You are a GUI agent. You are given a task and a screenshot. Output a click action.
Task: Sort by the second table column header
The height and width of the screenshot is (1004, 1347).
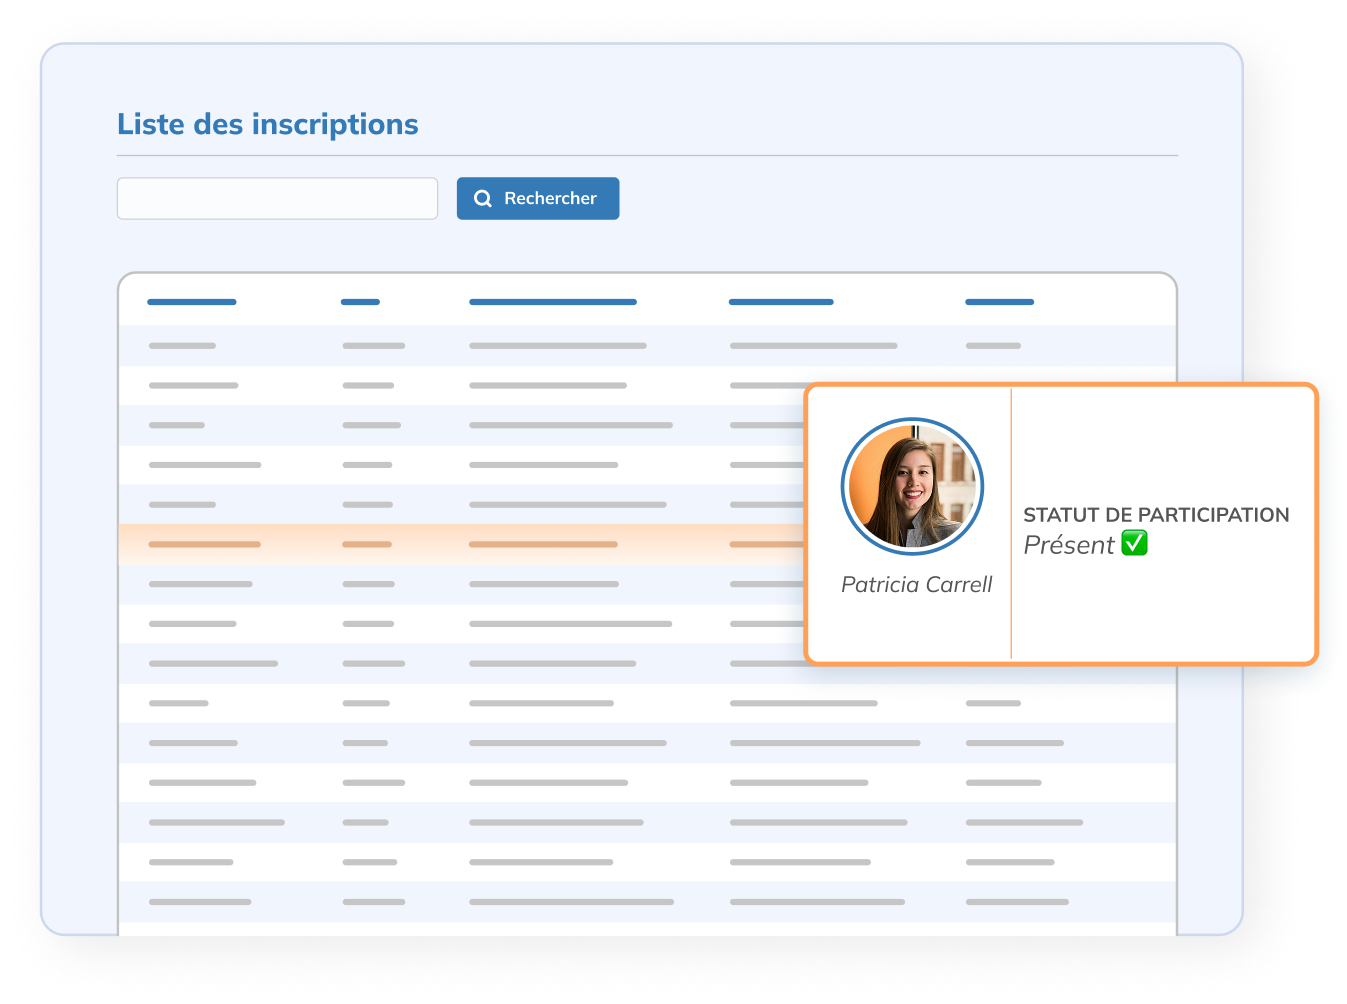(360, 302)
